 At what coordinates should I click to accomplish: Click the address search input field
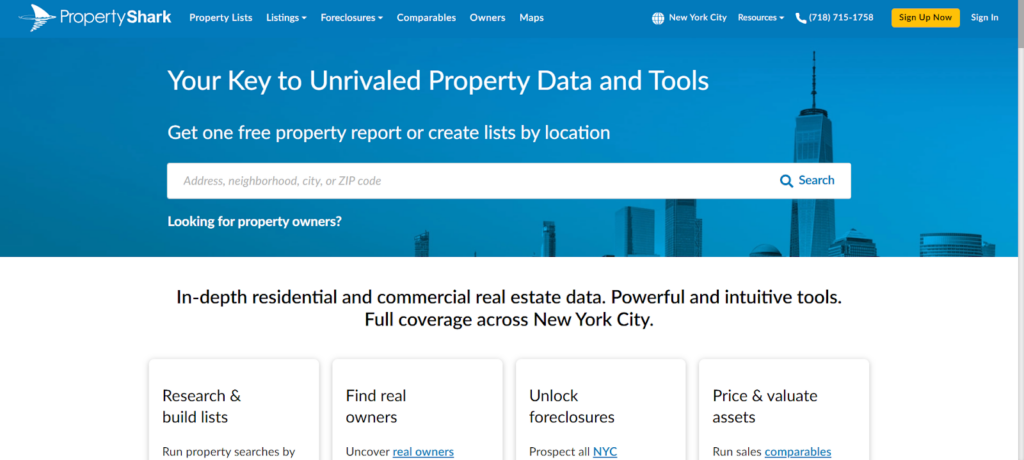(470, 181)
